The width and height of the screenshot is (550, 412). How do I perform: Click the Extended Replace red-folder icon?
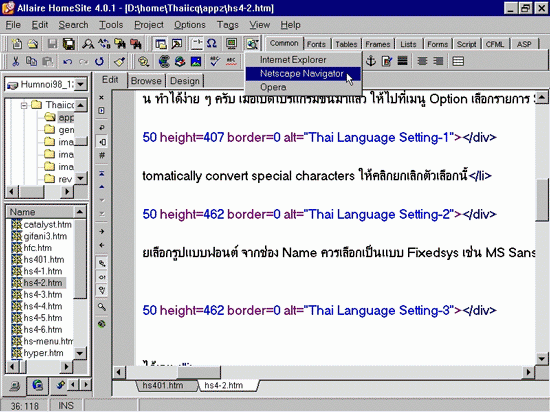click(136, 44)
